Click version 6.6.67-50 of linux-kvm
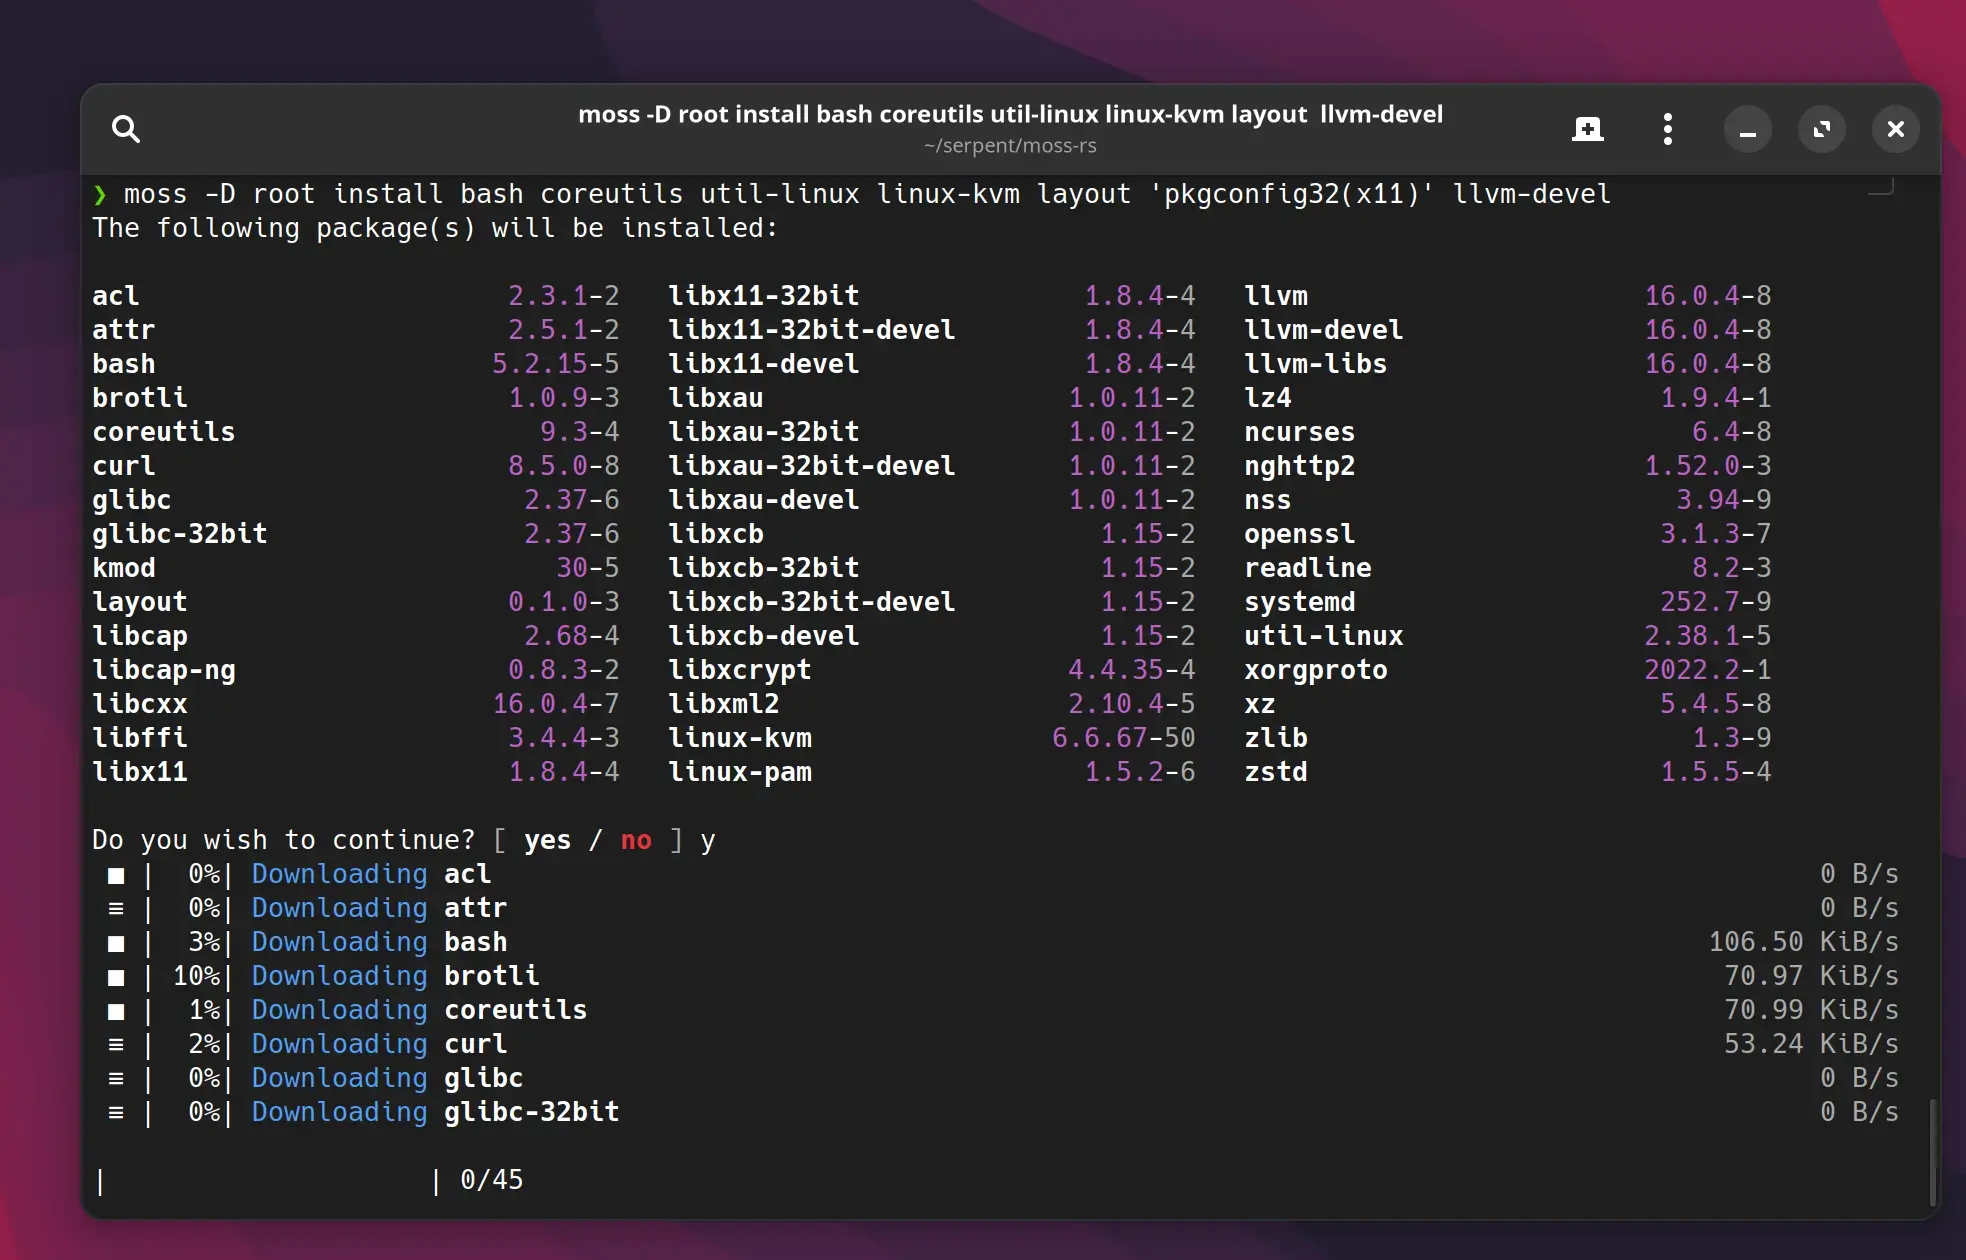 click(x=1124, y=739)
